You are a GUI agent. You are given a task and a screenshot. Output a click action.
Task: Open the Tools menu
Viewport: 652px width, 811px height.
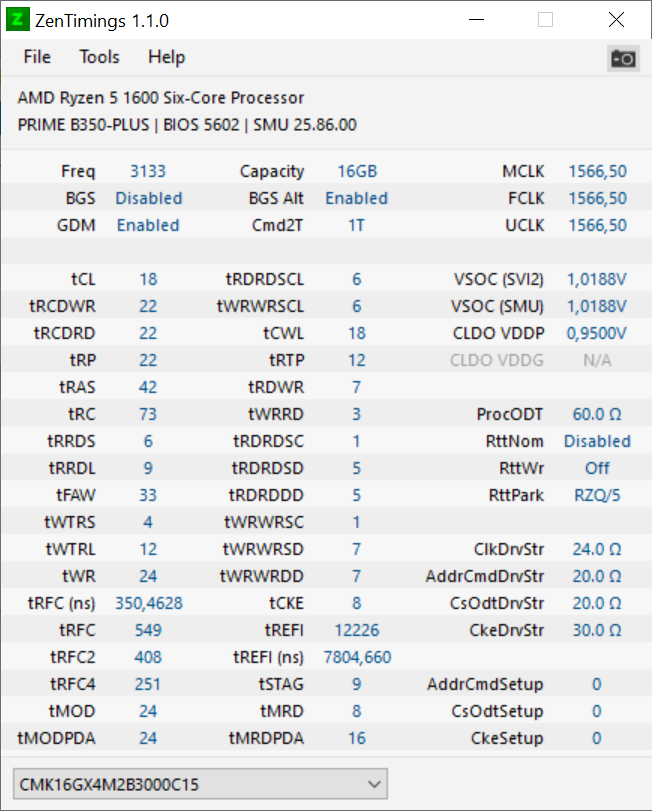(98, 57)
